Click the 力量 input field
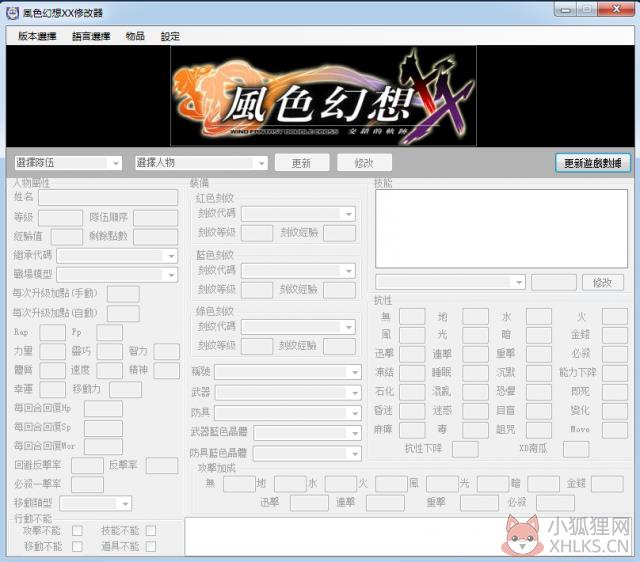Viewport: 640px width, 562px height. point(53,351)
